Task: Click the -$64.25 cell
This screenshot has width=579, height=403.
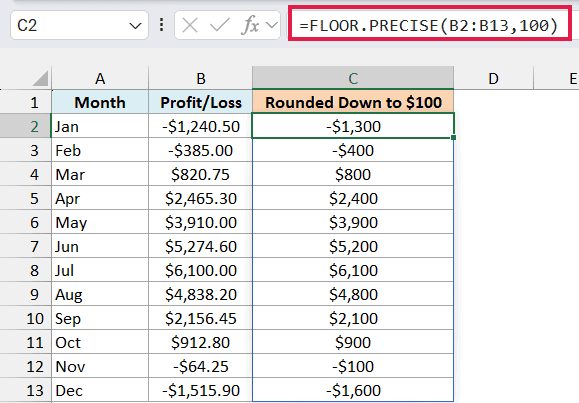Action: (201, 366)
